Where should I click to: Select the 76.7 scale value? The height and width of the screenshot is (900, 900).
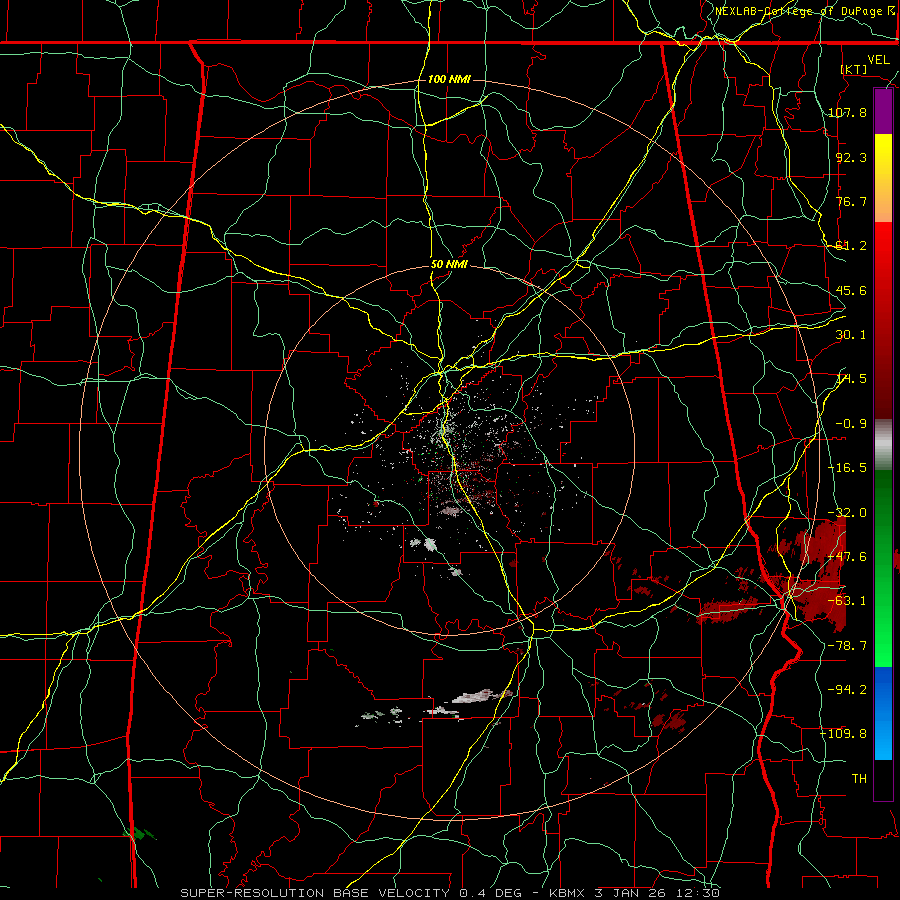coord(851,201)
